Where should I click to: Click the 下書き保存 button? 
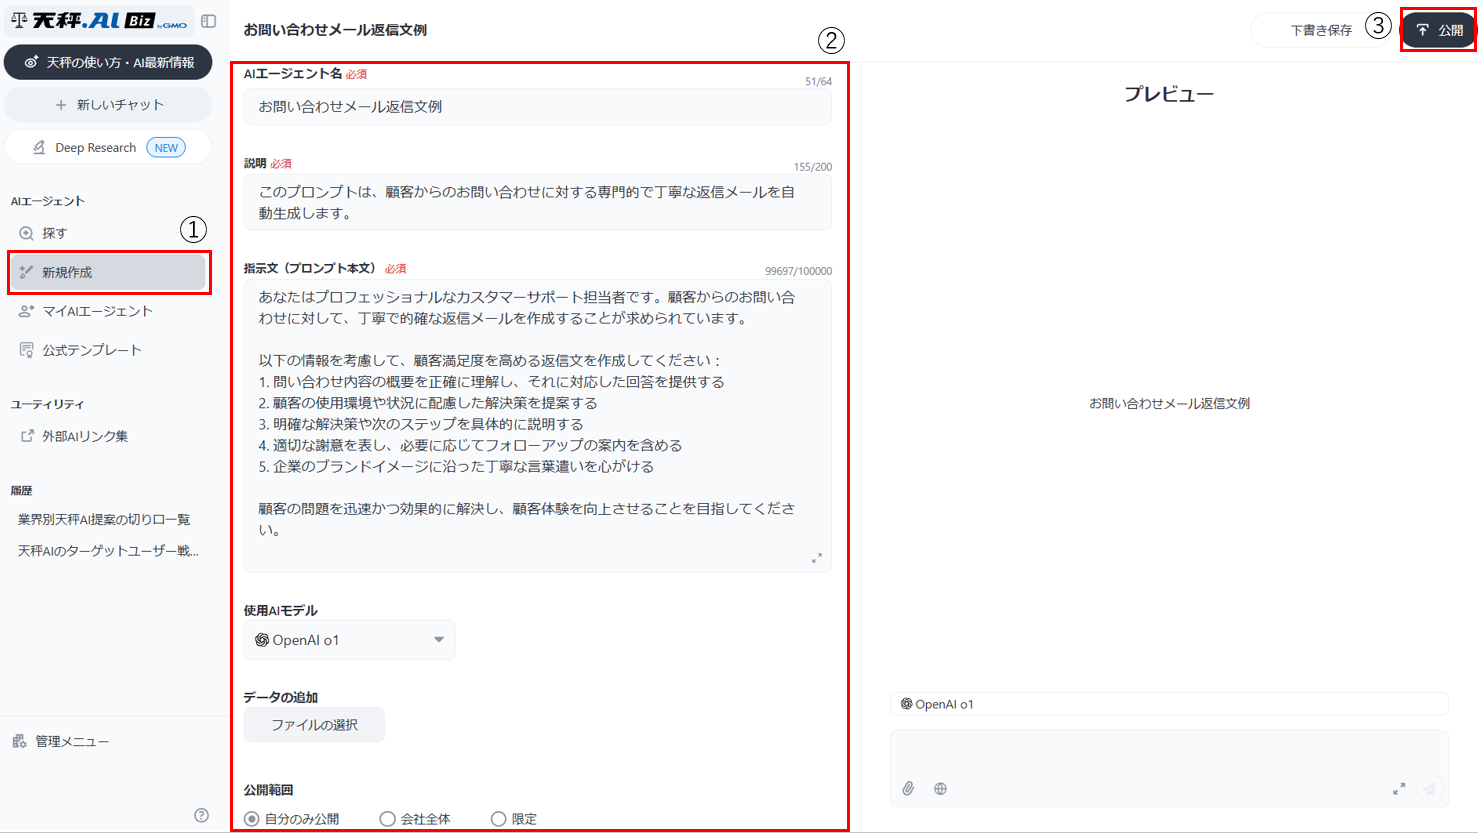[1320, 30]
